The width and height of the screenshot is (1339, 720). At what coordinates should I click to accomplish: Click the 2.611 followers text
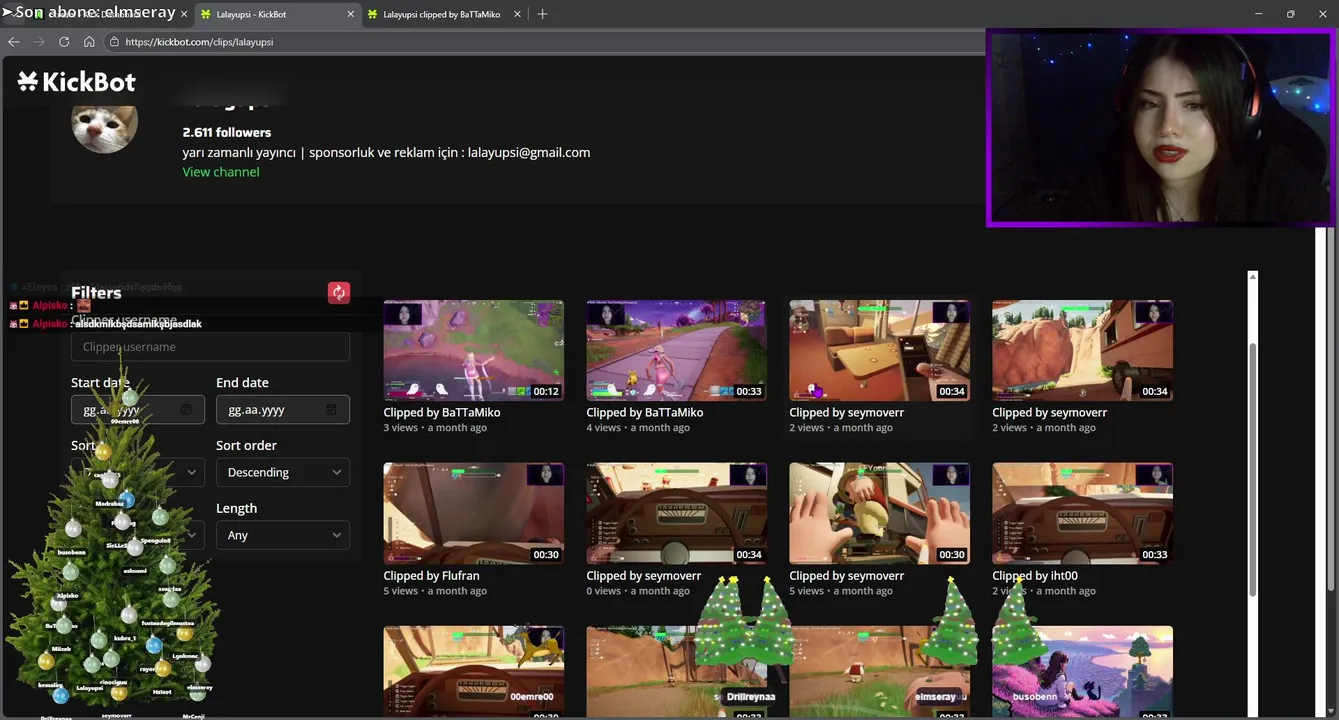point(227,132)
